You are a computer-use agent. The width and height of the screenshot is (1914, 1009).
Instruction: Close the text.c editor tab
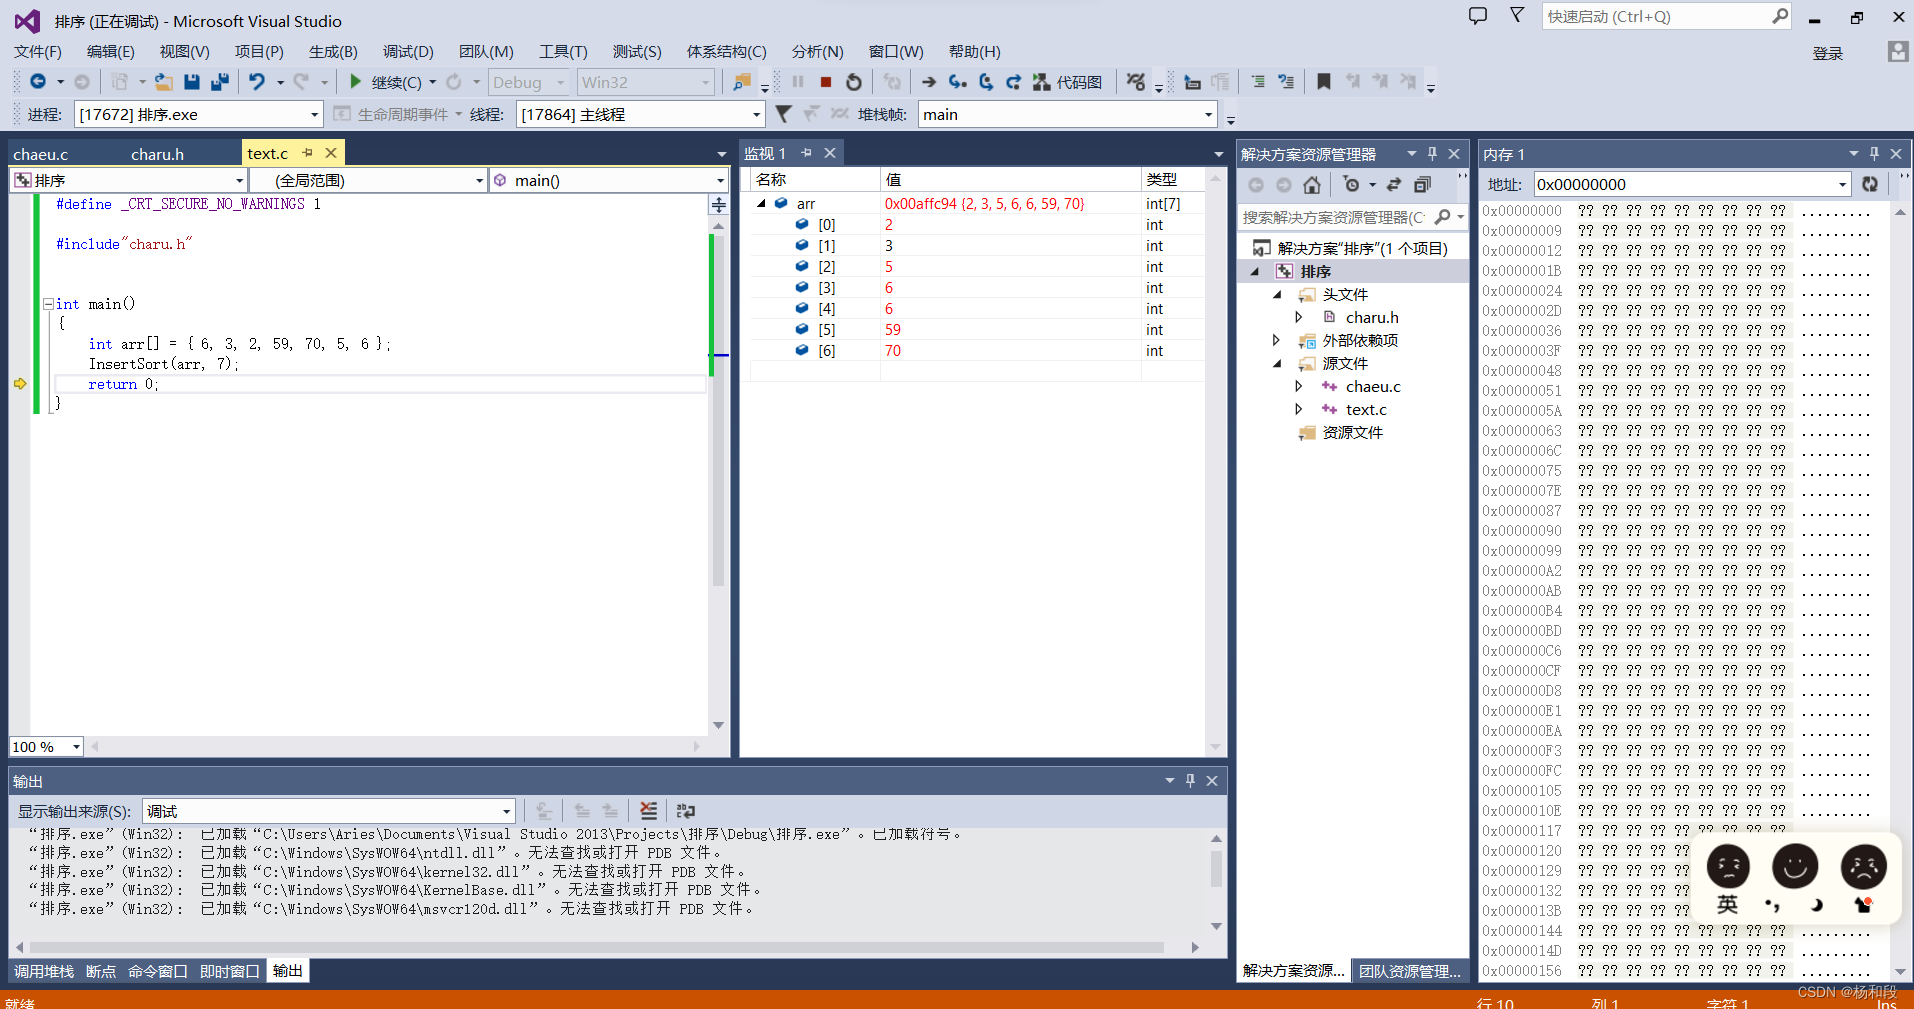(x=330, y=153)
